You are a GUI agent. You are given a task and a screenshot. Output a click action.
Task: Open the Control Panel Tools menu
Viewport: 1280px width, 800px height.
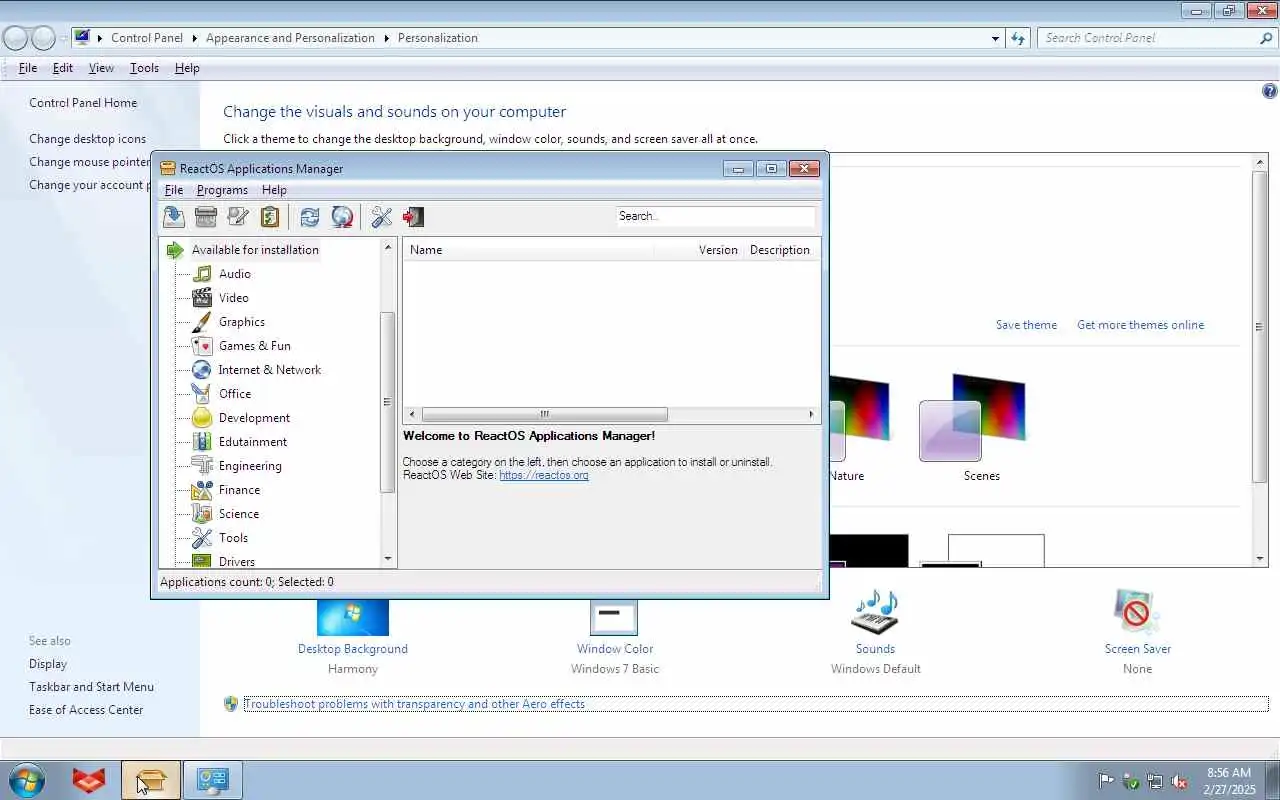[144, 68]
